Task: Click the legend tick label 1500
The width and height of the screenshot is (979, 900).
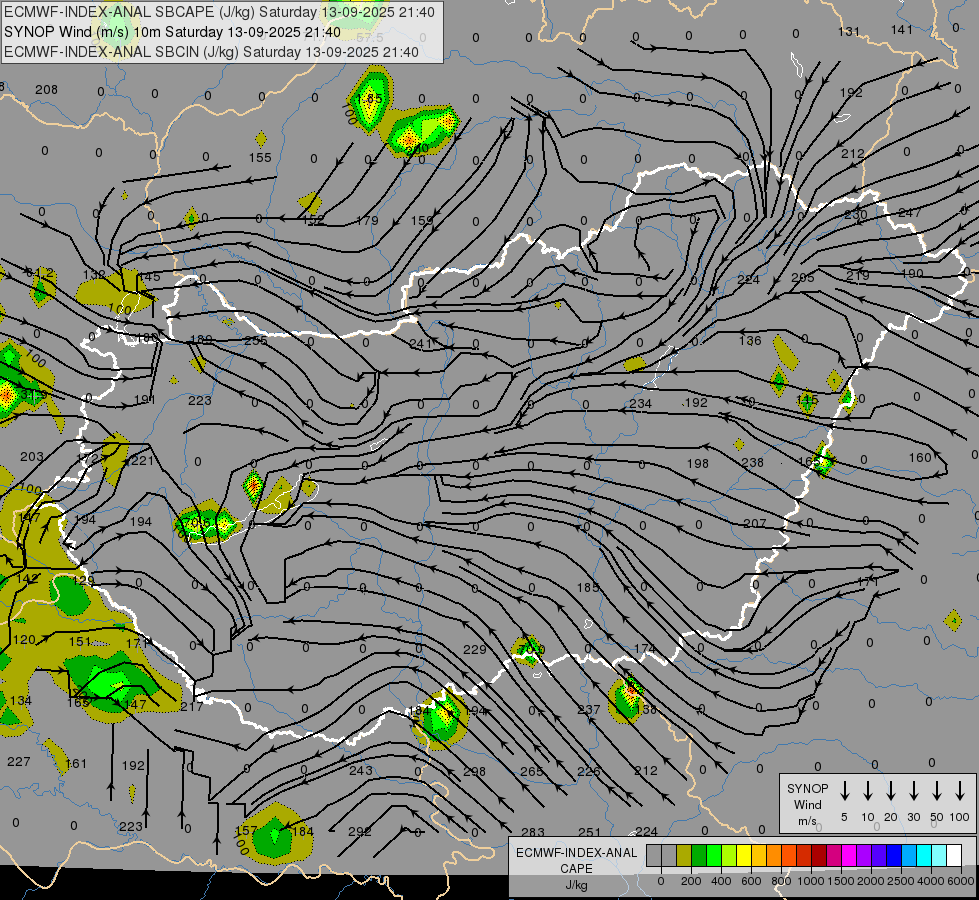Action: (x=840, y=881)
